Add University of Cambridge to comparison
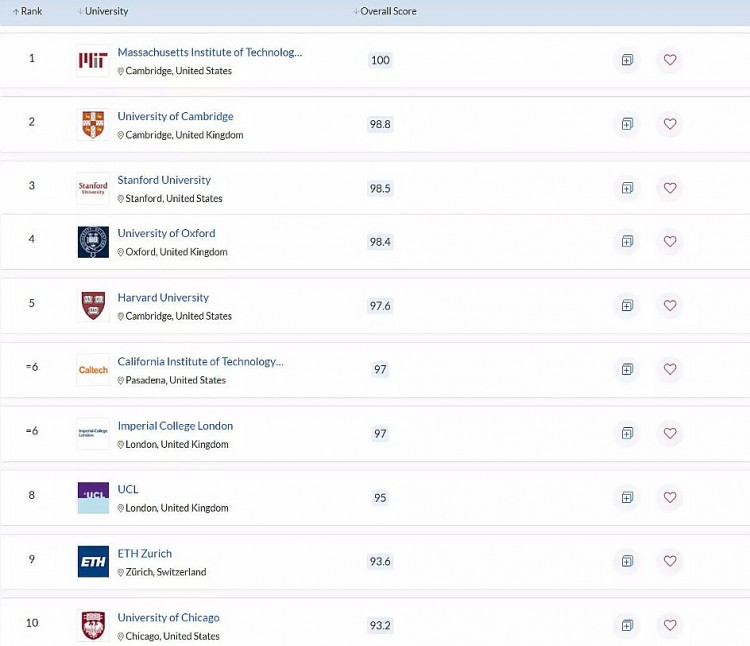This screenshot has width=750, height=646. click(x=627, y=124)
